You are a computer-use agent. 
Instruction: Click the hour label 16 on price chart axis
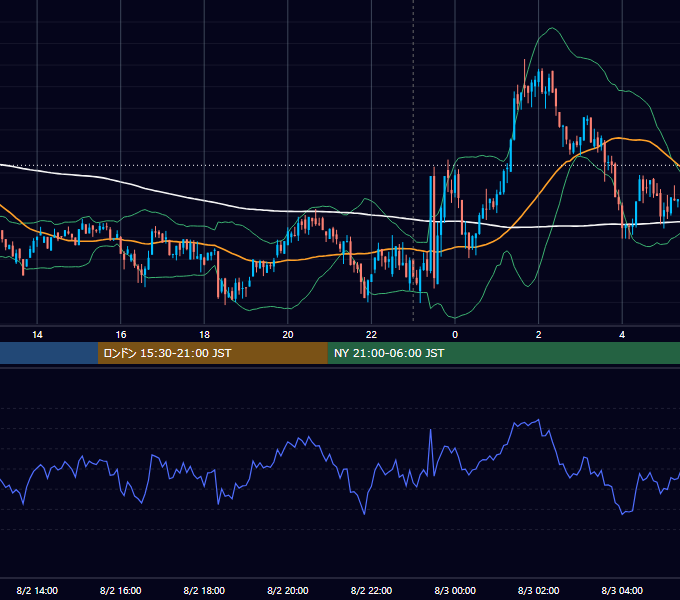121,335
